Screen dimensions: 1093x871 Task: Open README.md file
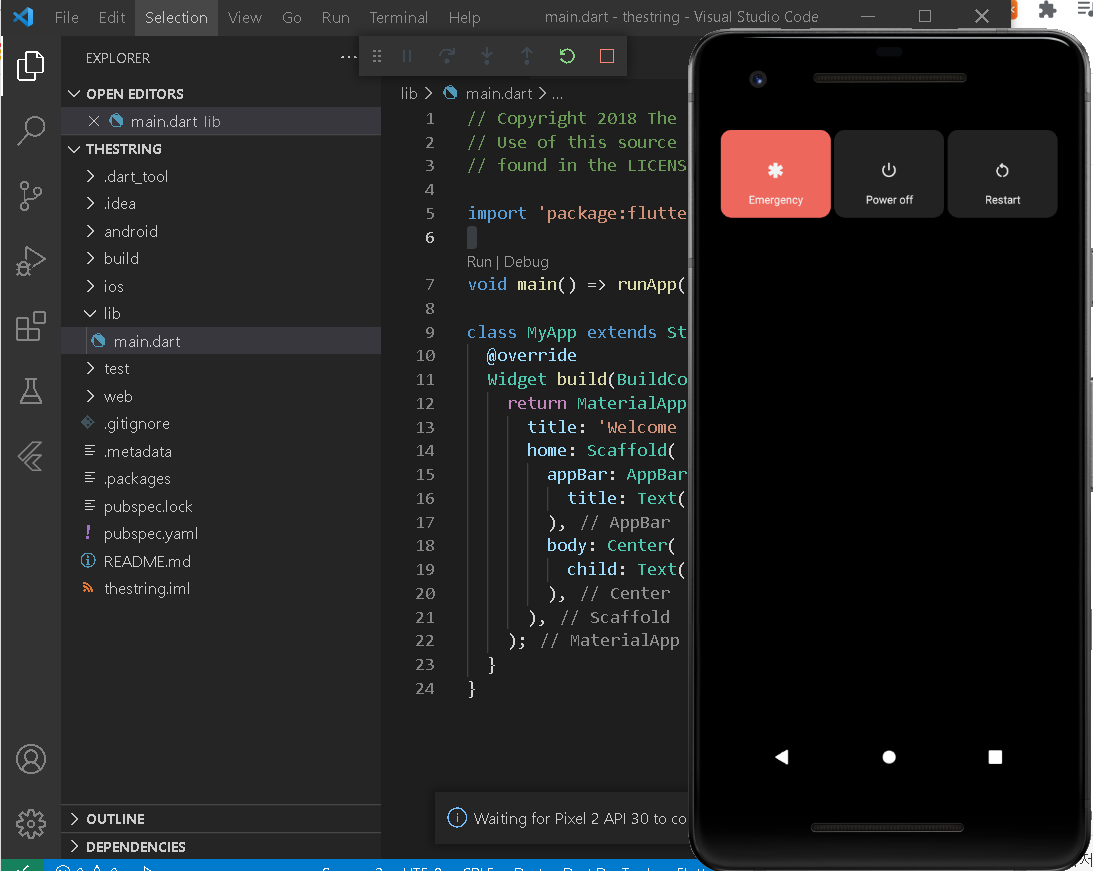point(221,562)
